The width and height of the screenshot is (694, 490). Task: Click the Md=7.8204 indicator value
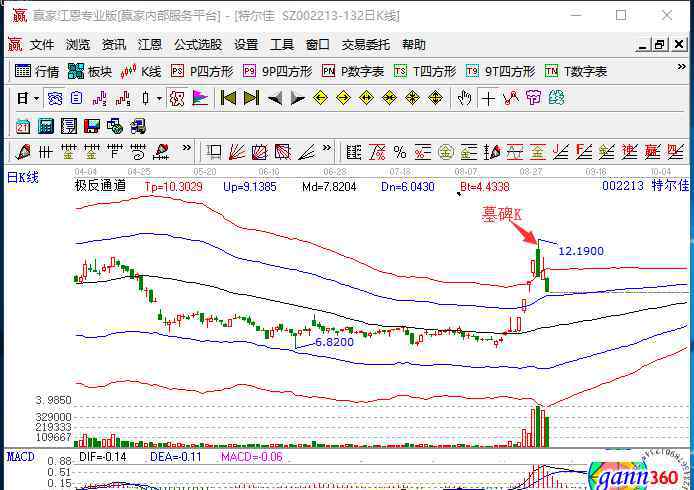(x=329, y=187)
